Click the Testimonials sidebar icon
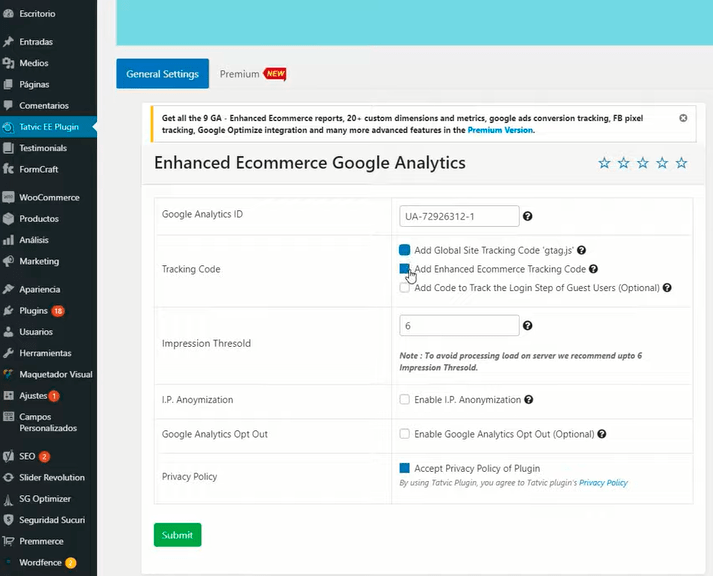The height and width of the screenshot is (576, 713). click(8, 148)
